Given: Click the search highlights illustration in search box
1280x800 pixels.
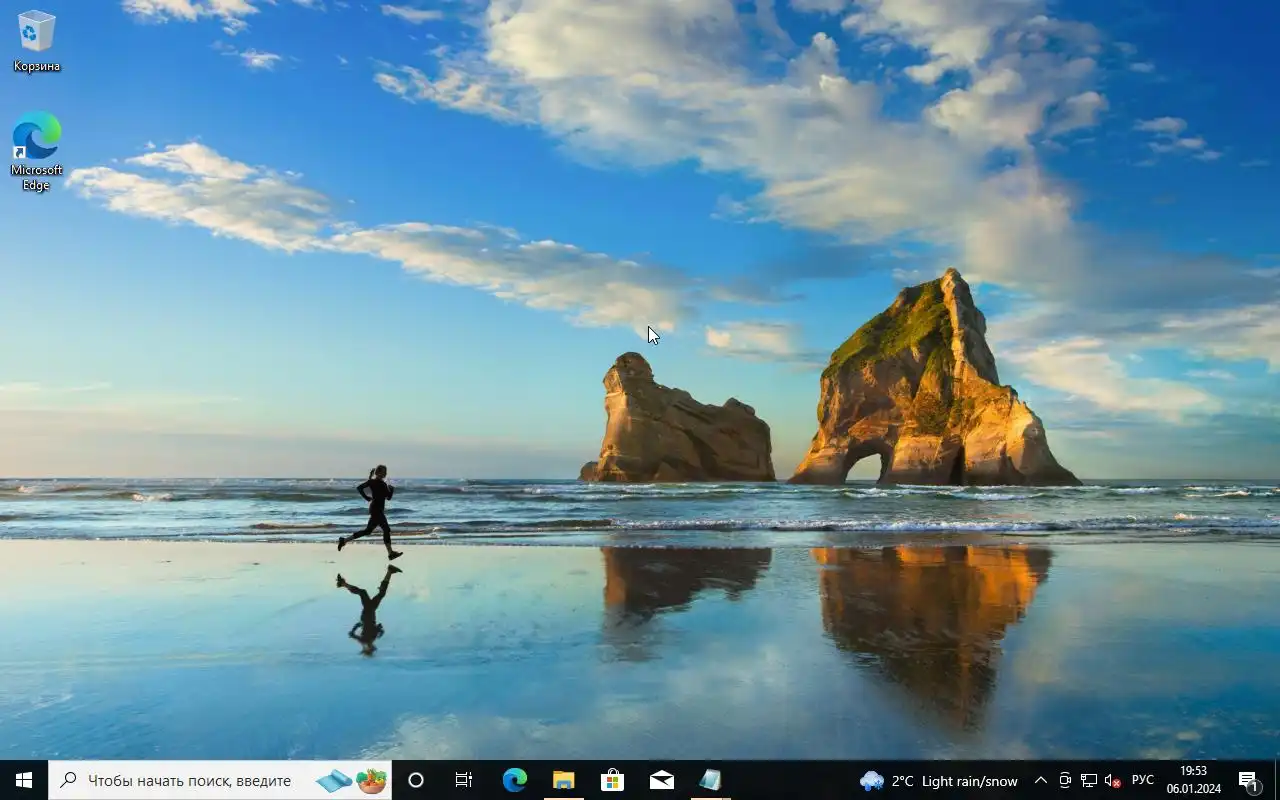Looking at the screenshot, I should [x=351, y=780].
